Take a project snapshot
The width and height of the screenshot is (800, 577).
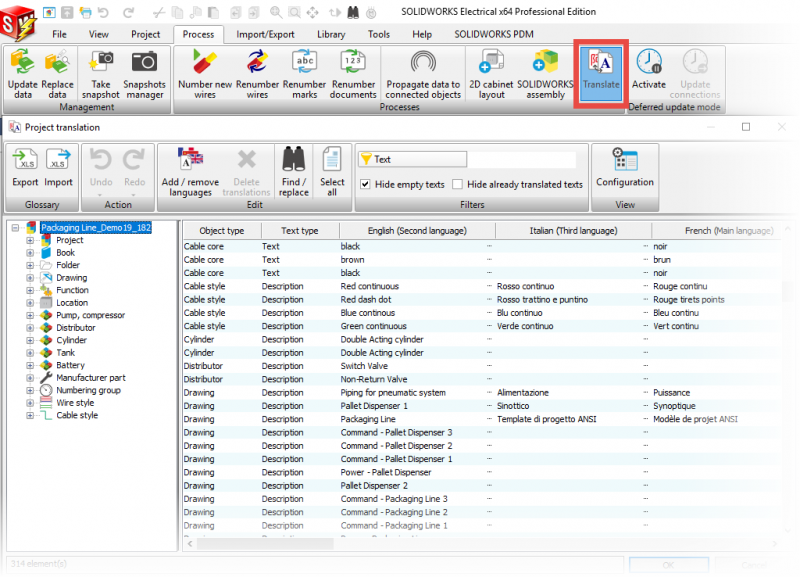click(101, 73)
